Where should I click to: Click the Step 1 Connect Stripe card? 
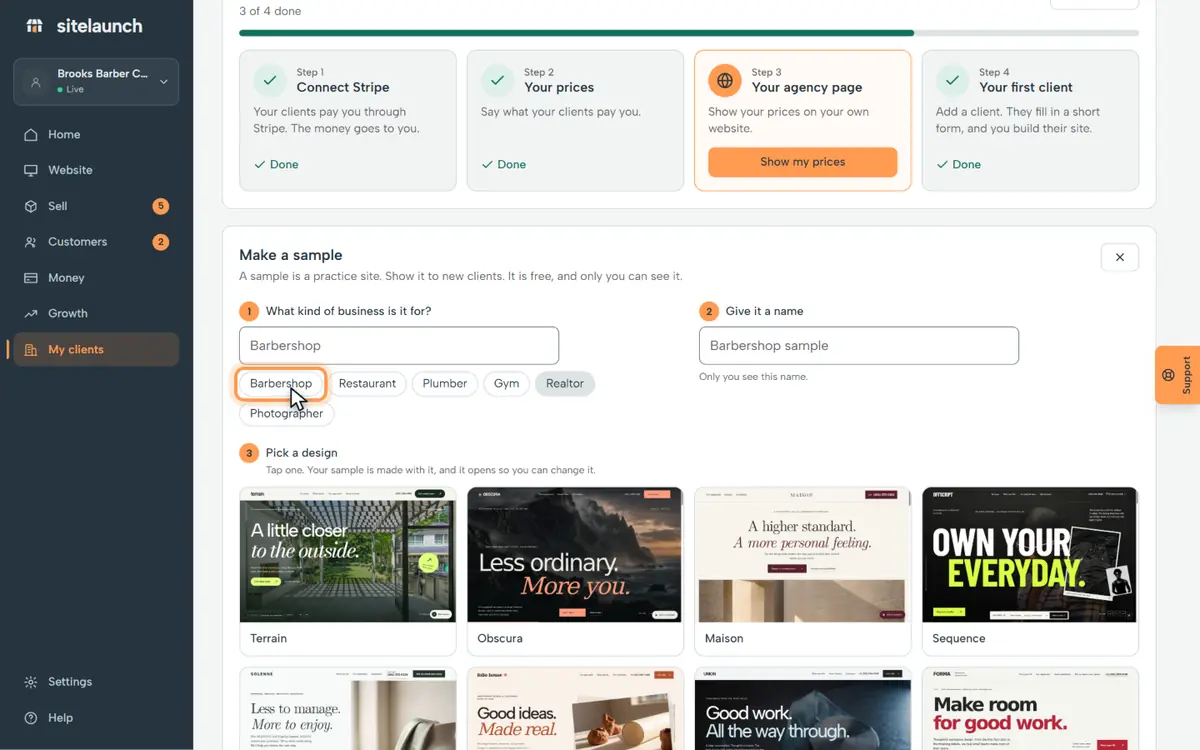(348, 121)
